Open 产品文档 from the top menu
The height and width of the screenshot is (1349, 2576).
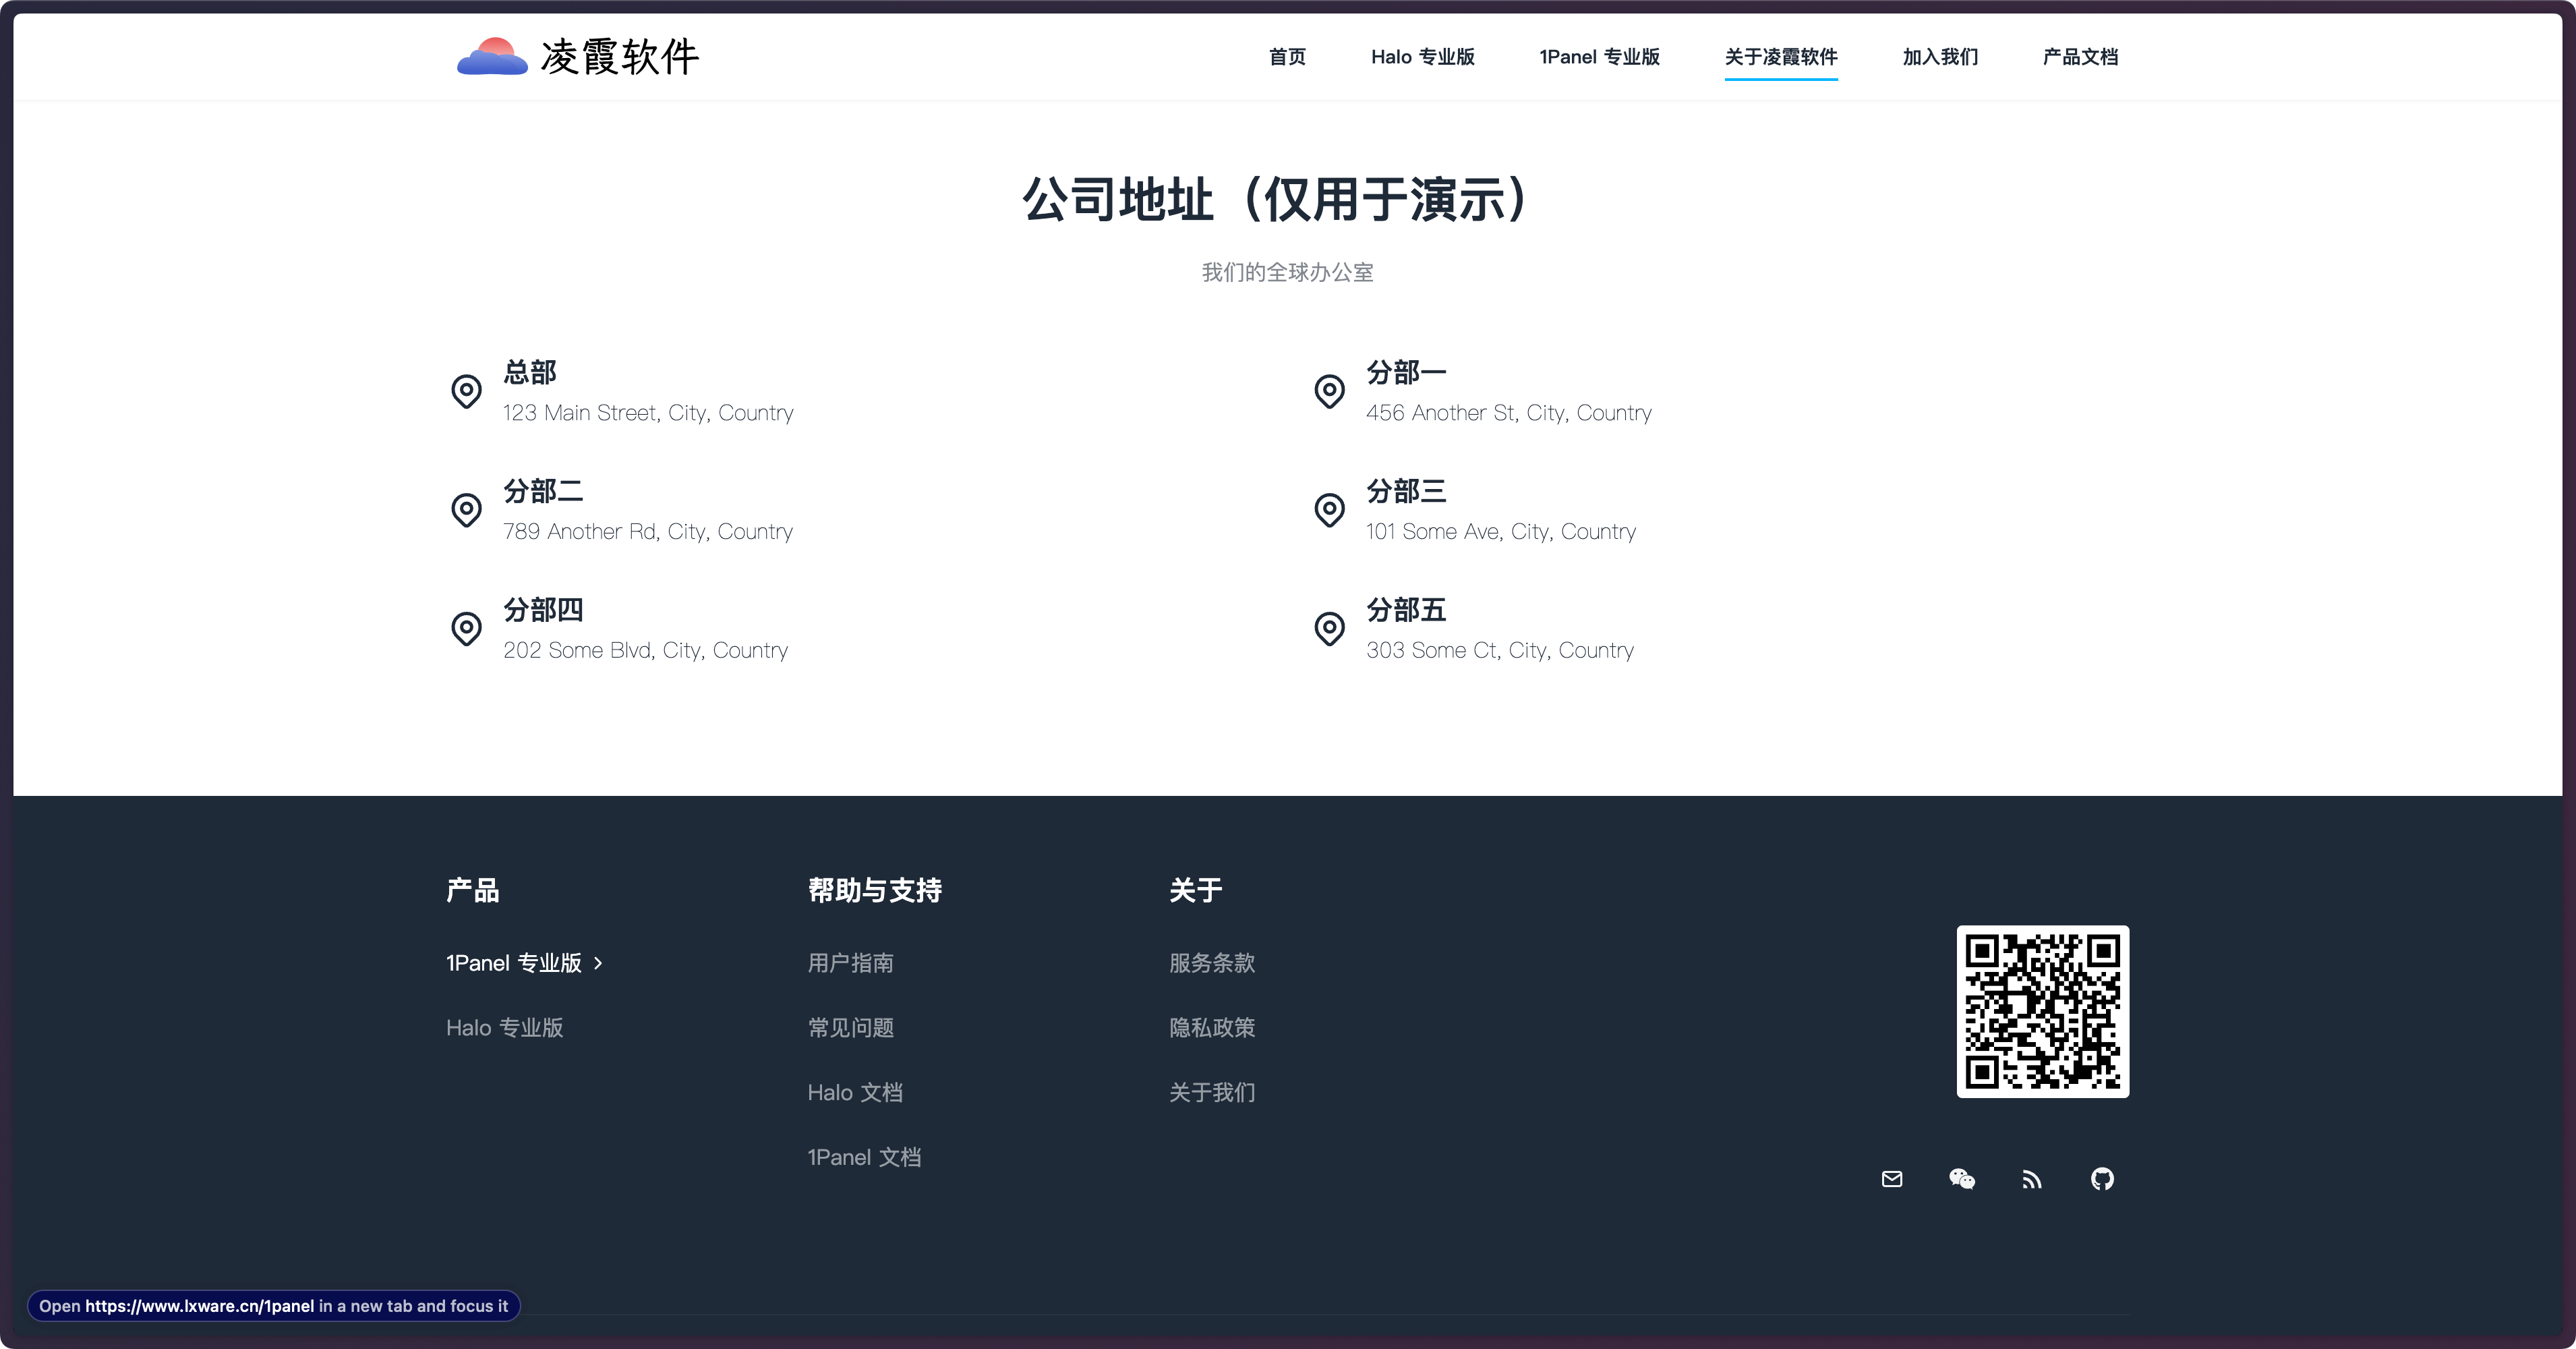click(x=2080, y=57)
